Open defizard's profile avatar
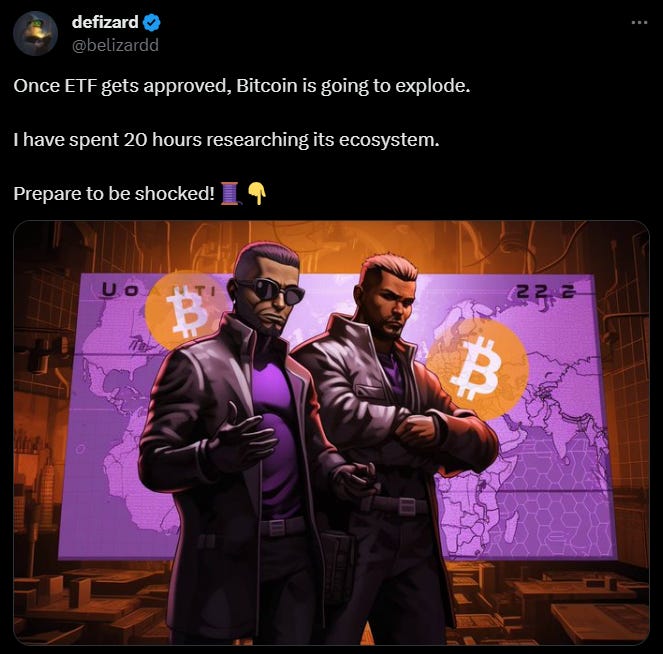The image size is (663, 654). click(36, 34)
